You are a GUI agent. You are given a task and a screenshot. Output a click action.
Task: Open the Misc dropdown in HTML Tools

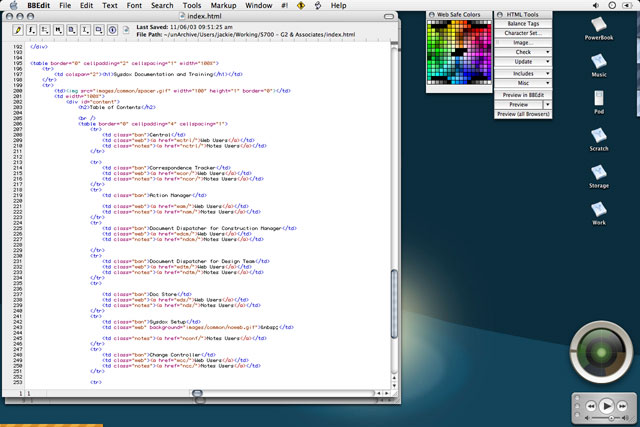tap(524, 83)
